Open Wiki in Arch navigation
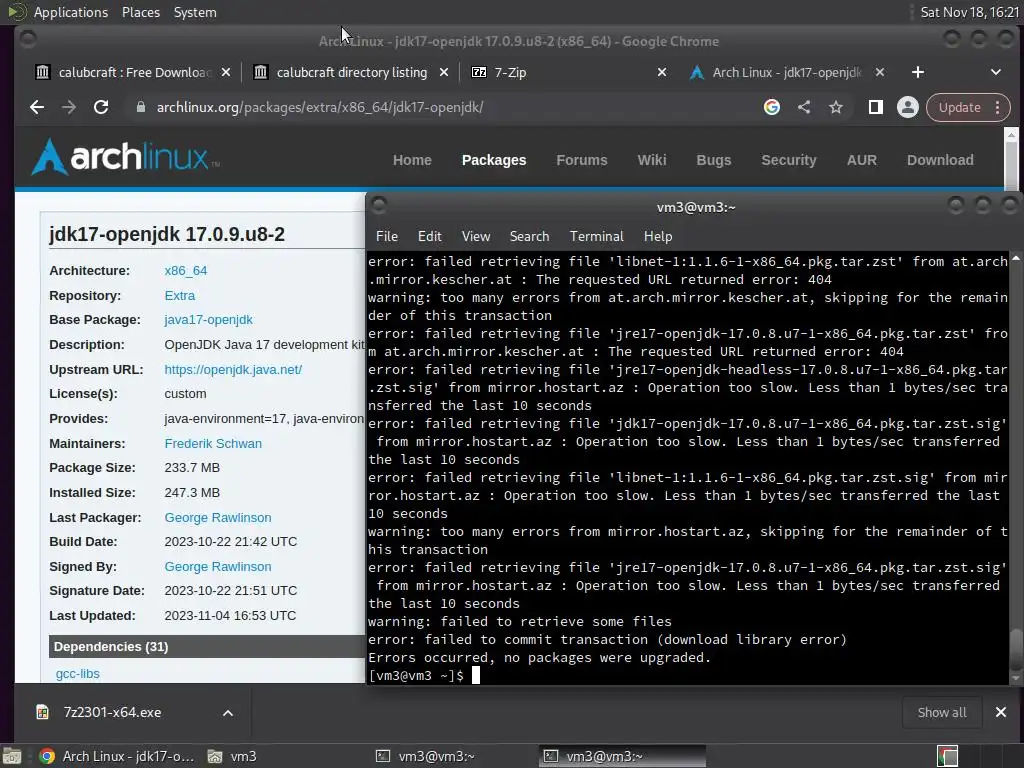 pyautogui.click(x=652, y=161)
